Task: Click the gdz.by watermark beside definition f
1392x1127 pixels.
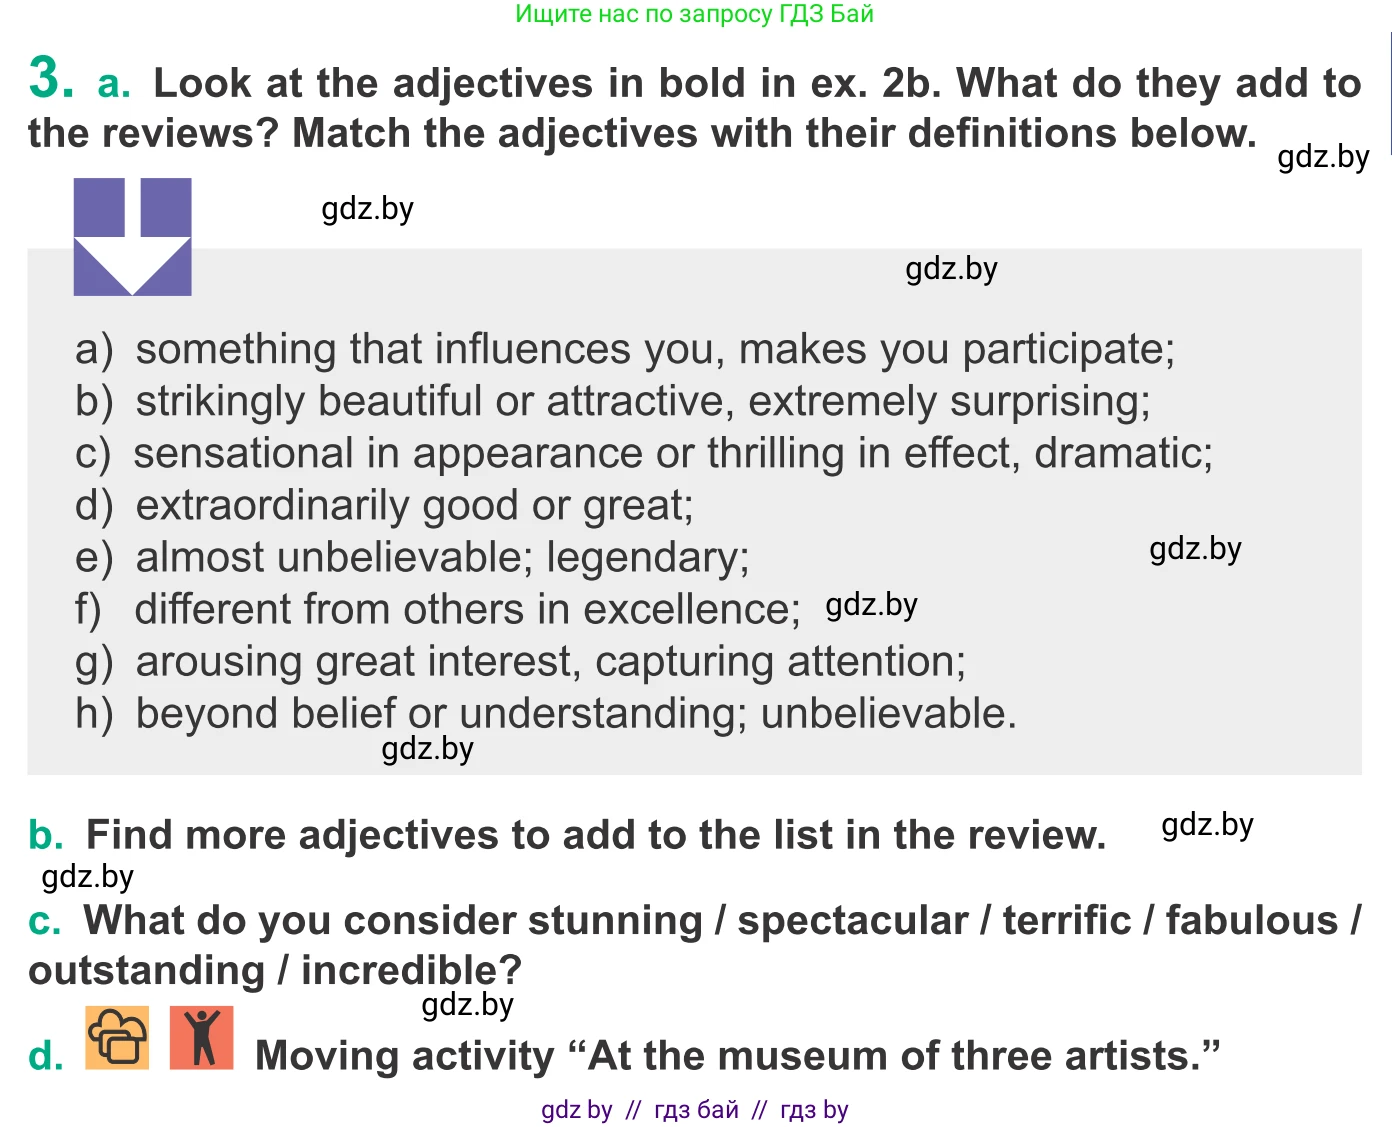Action: 871,605
